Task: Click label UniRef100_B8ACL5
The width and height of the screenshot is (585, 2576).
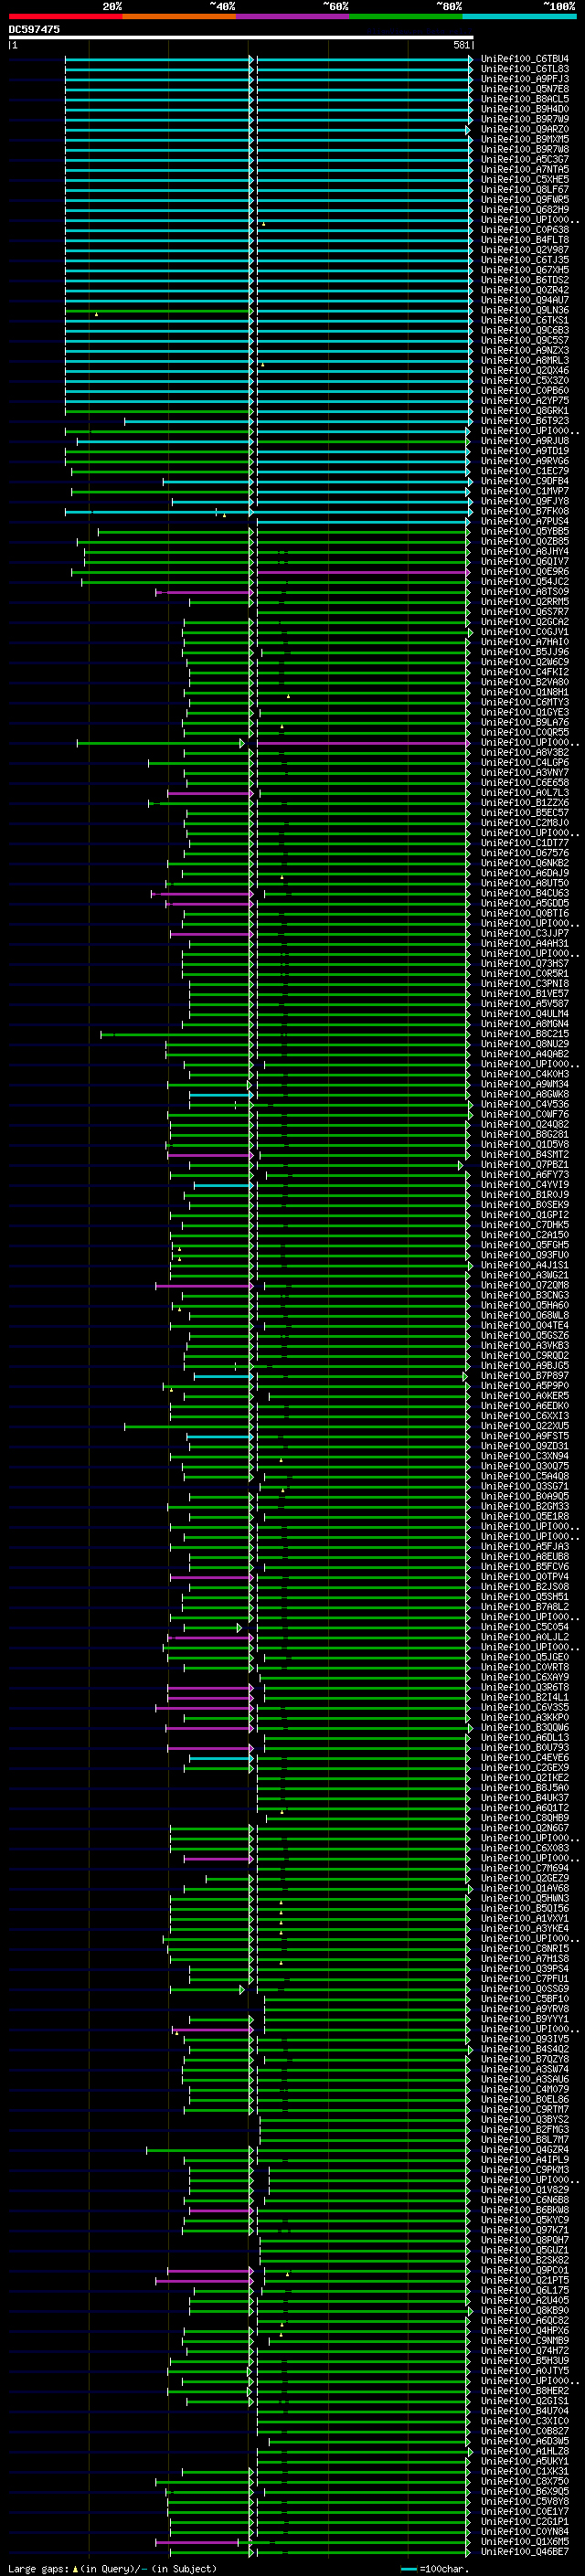Action: (524, 99)
